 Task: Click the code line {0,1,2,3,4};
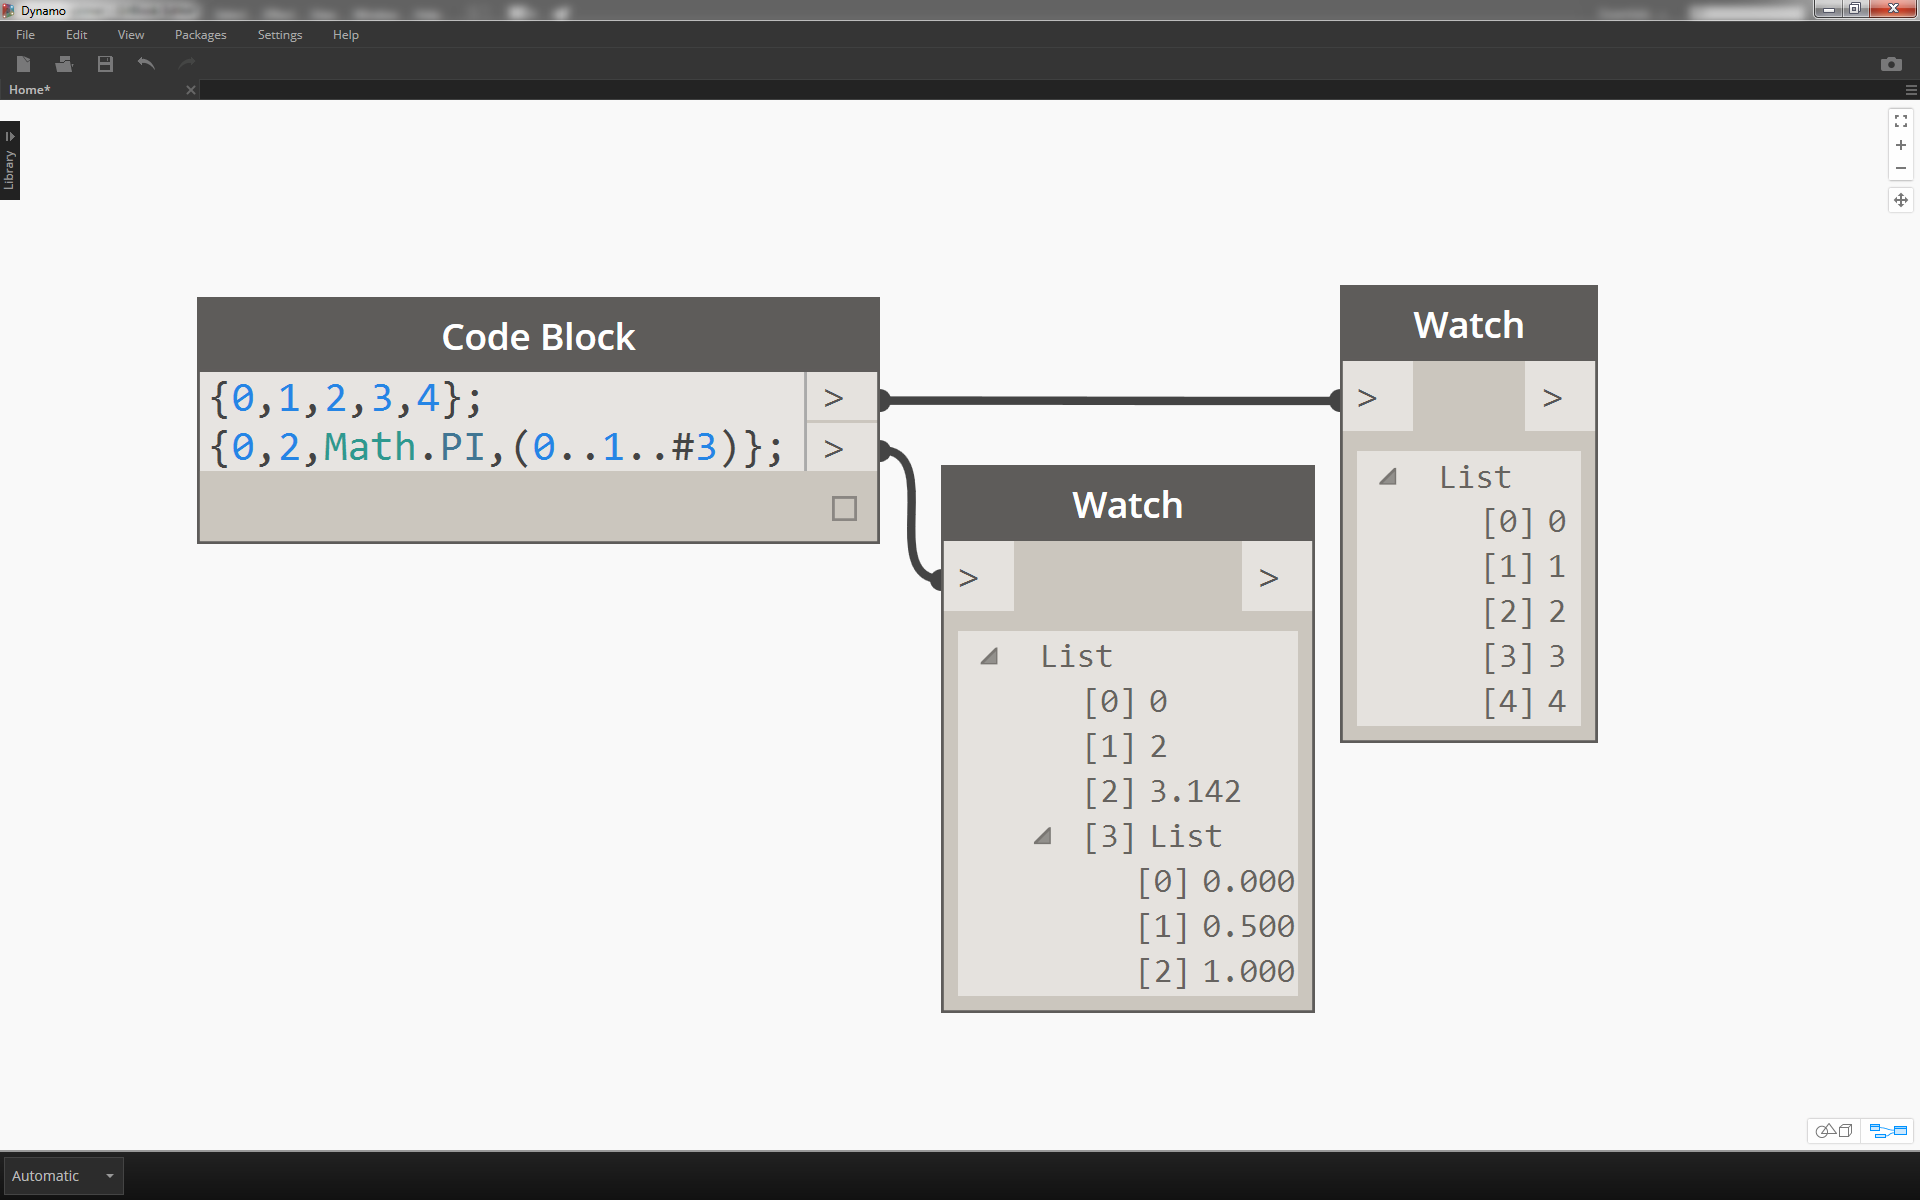point(346,398)
